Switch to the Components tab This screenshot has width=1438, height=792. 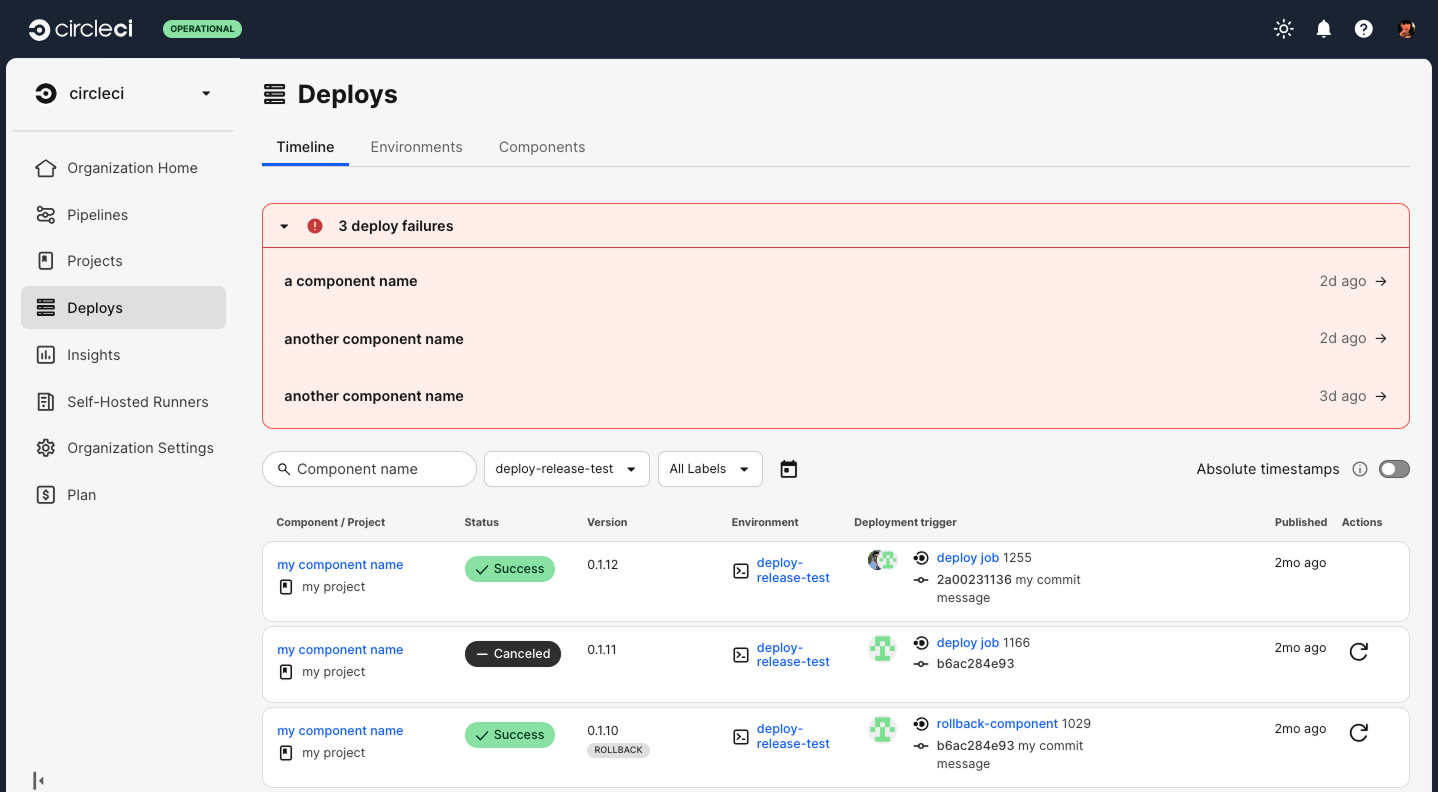tap(542, 147)
